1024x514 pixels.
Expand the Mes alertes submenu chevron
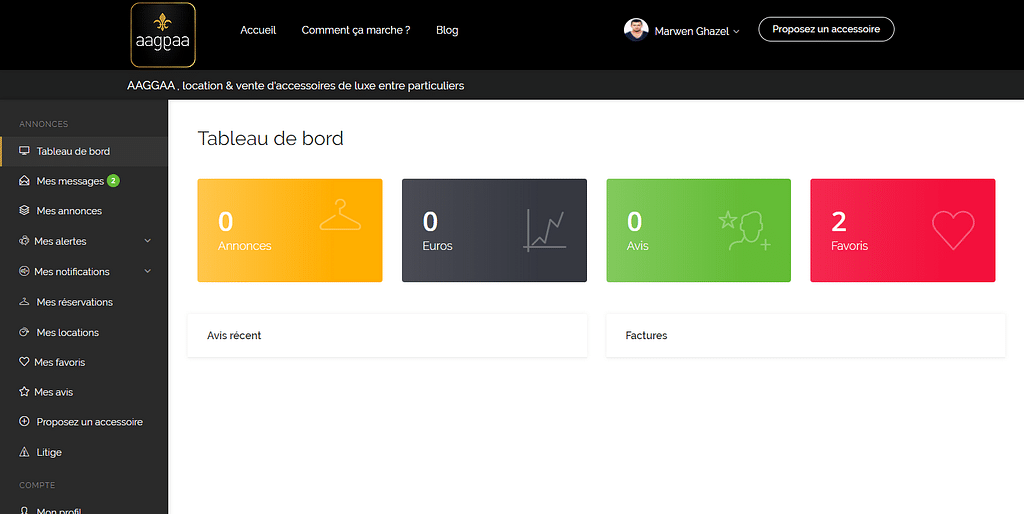click(x=148, y=241)
